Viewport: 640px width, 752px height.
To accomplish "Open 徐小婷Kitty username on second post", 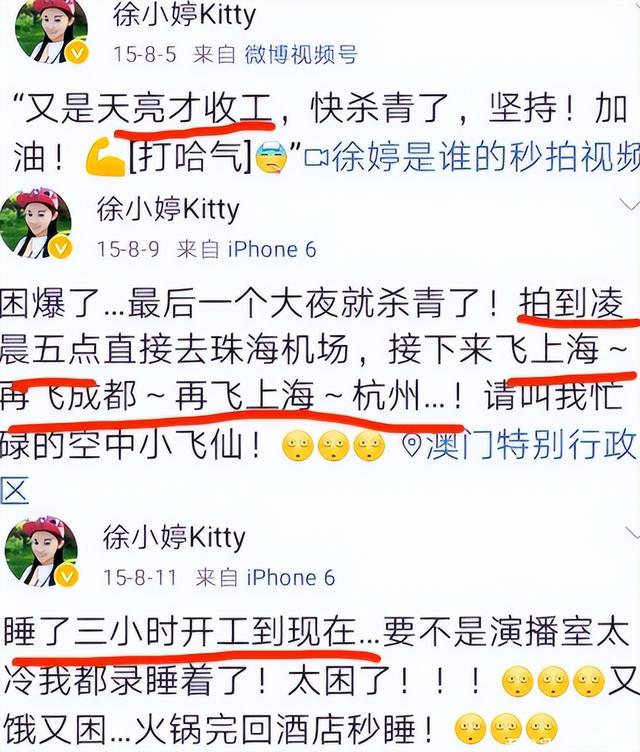I will tap(167, 209).
